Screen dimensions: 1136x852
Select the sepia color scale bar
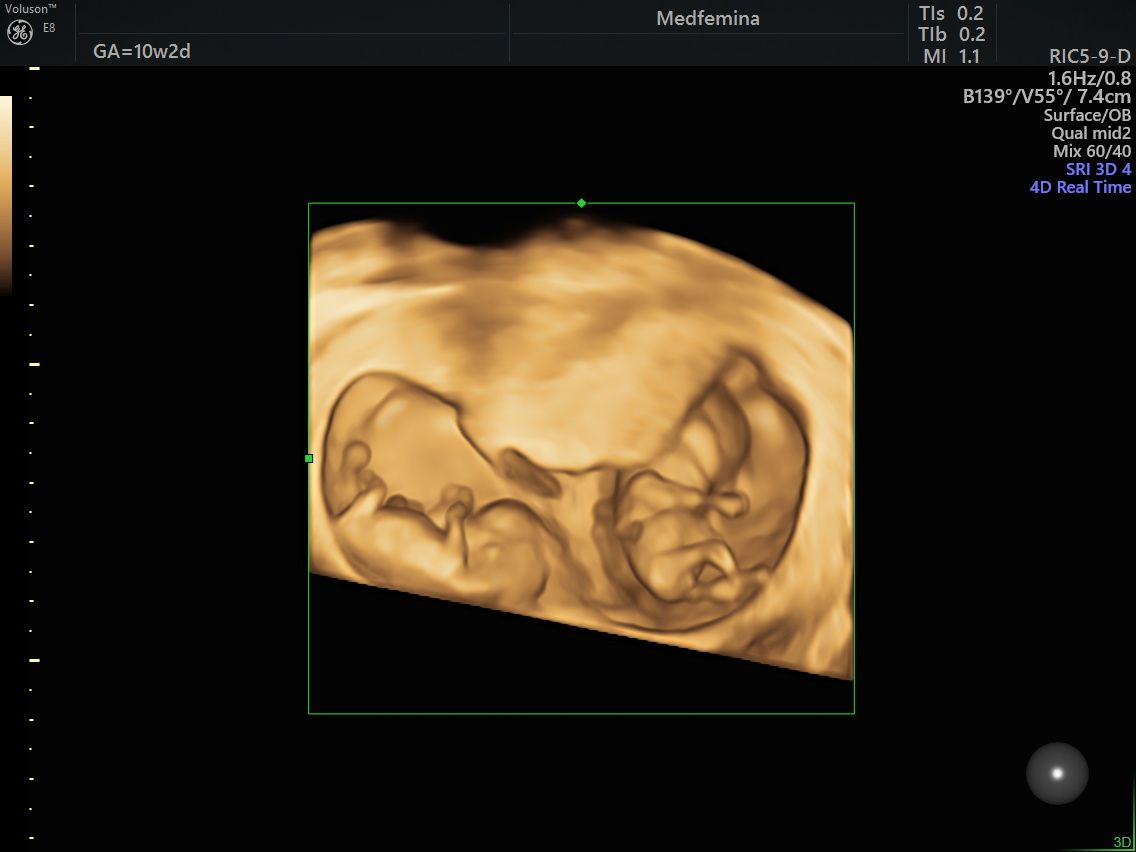pos(6,195)
